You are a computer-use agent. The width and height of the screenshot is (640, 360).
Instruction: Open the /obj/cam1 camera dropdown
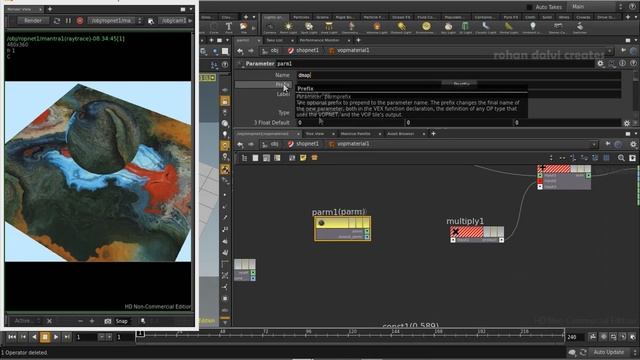pyautogui.click(x=175, y=20)
